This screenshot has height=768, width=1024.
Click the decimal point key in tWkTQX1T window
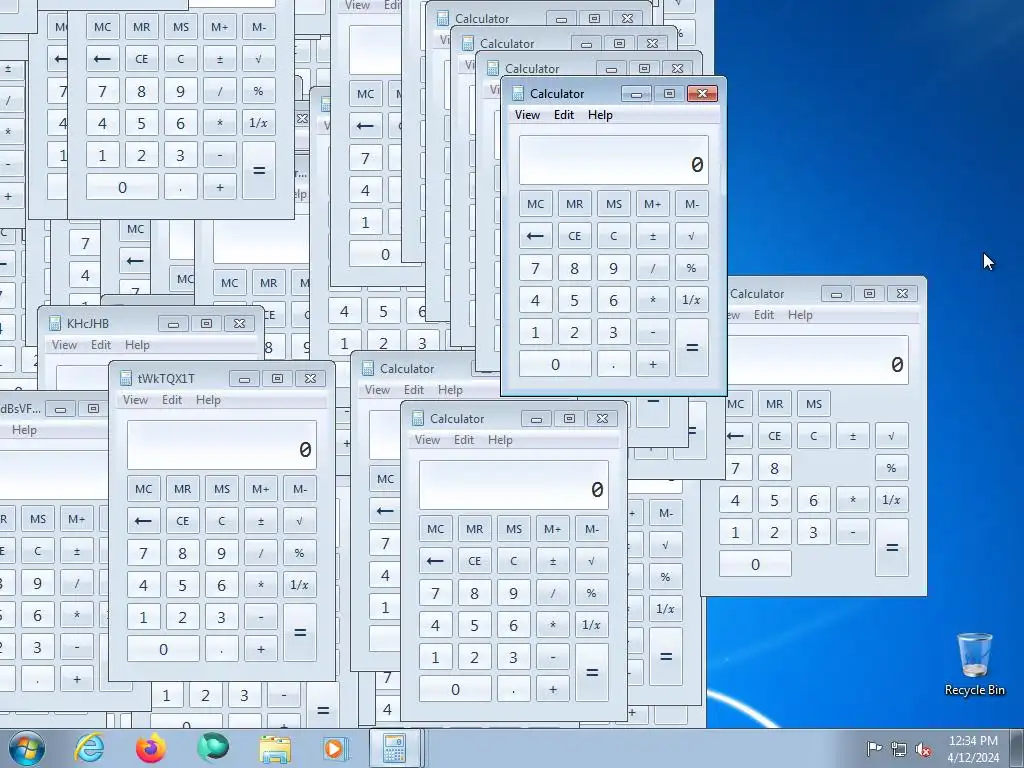(221, 648)
